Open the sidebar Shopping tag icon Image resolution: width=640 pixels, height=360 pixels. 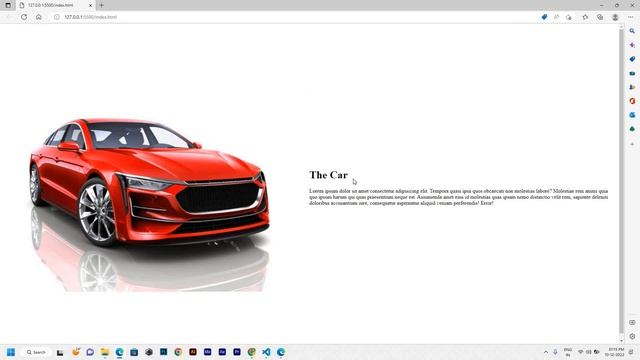point(632,59)
